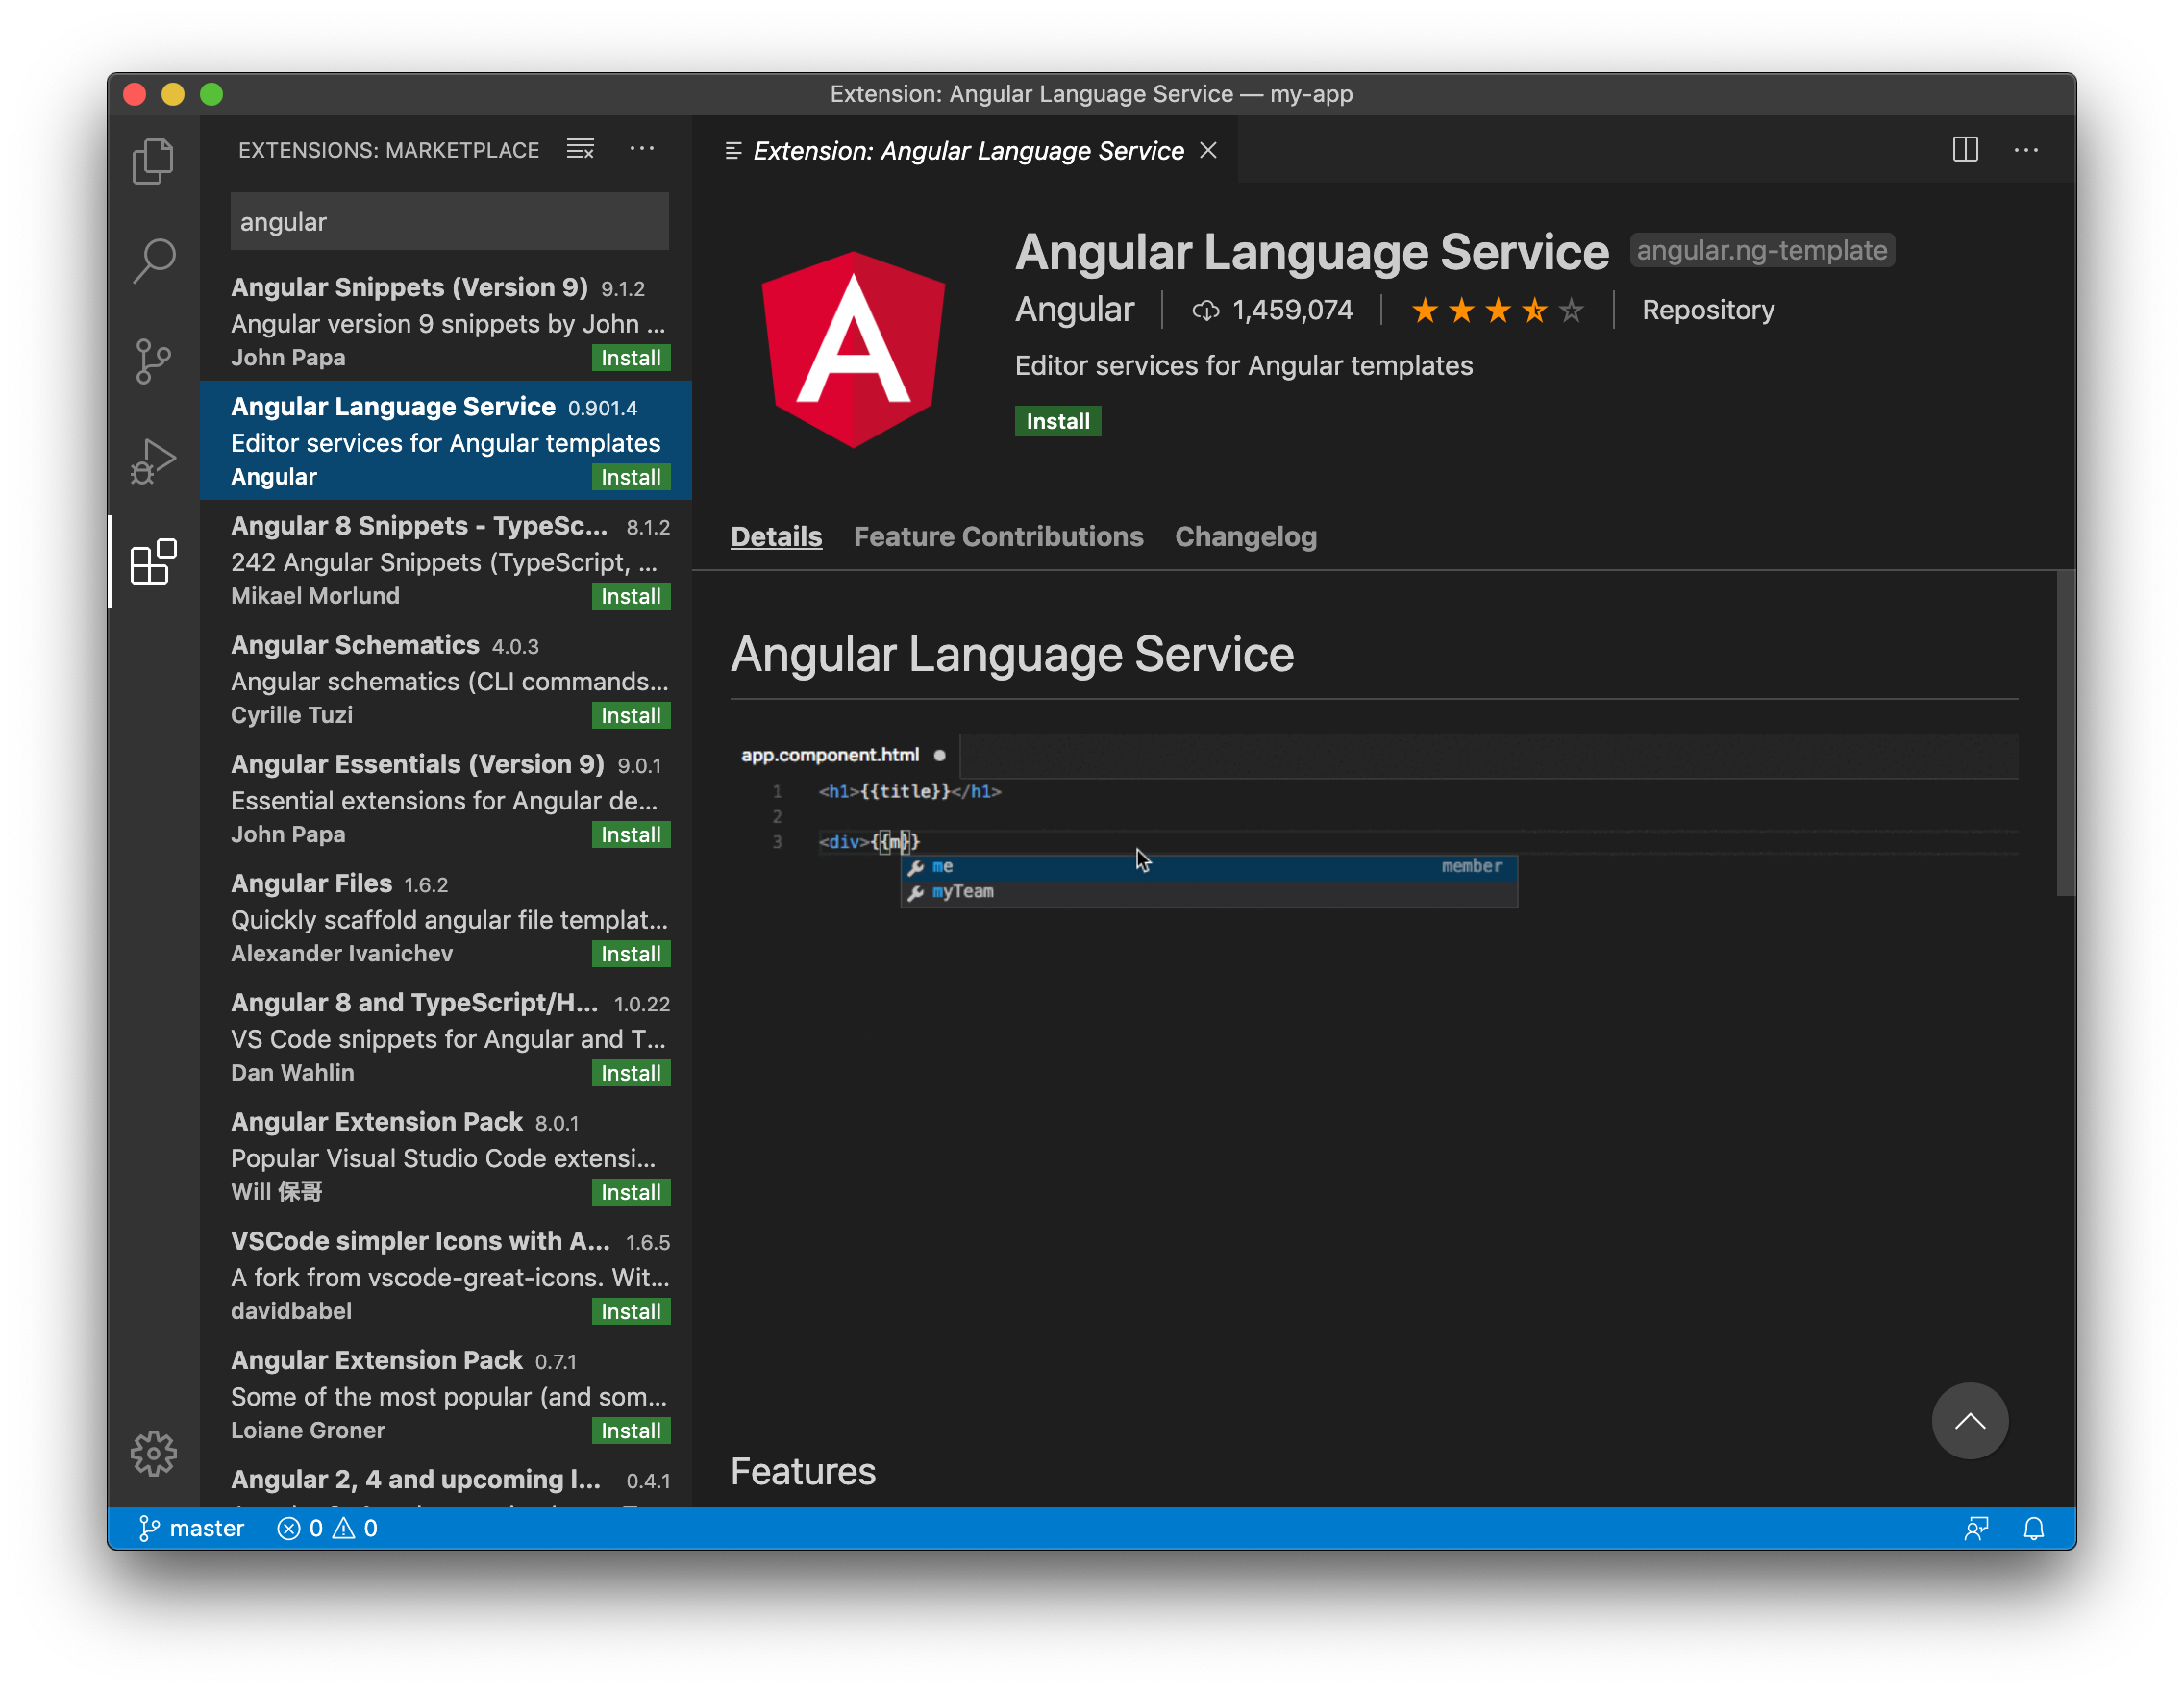This screenshot has width=2184, height=1692.
Task: Open the Repository link
Action: pyautogui.click(x=1708, y=310)
